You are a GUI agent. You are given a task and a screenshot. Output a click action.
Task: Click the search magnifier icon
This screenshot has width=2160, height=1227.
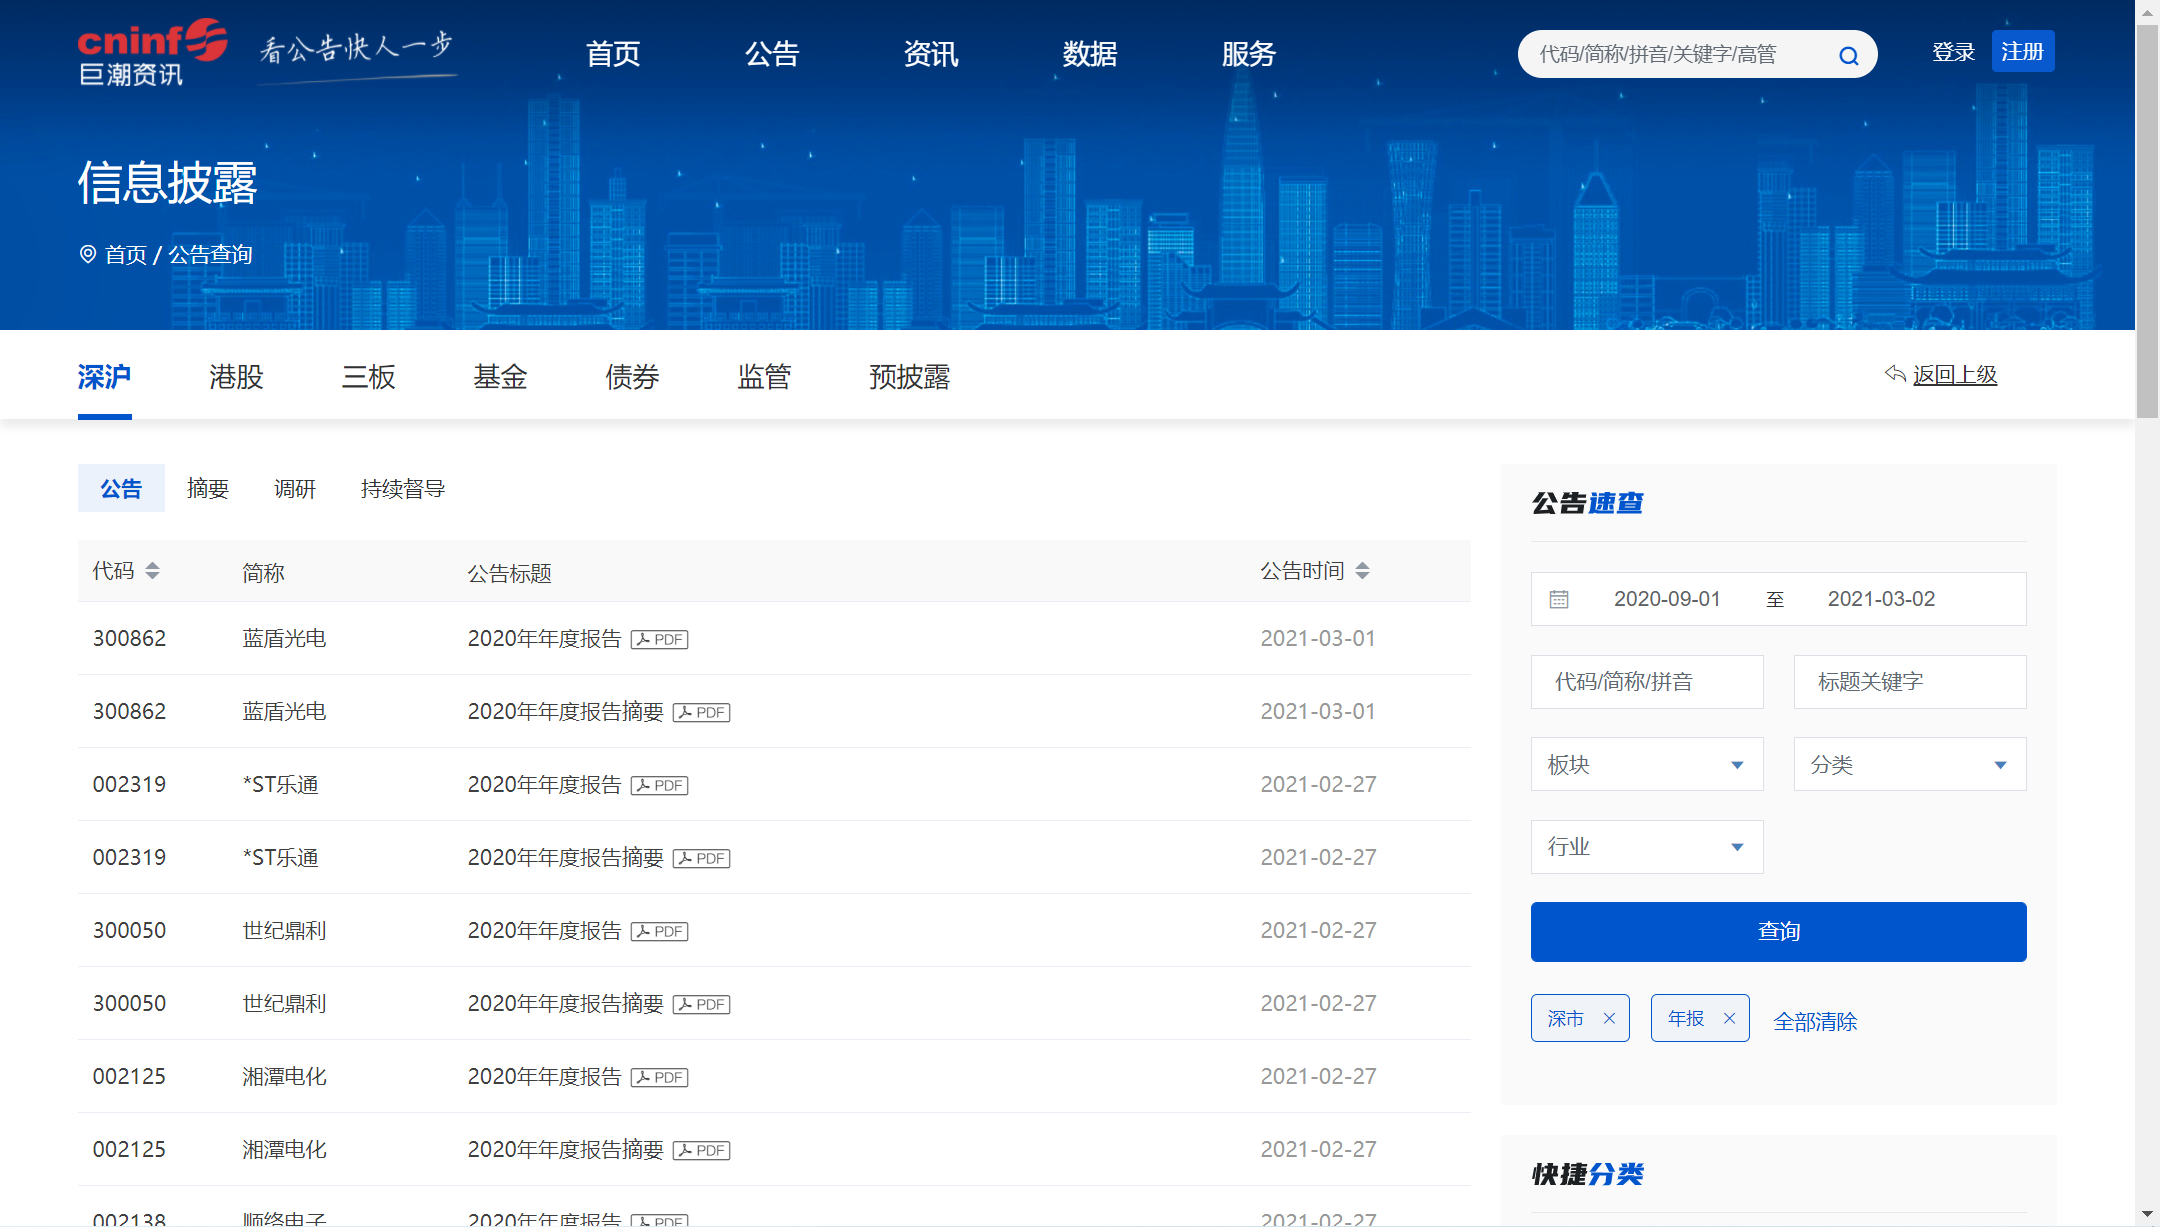(1848, 56)
